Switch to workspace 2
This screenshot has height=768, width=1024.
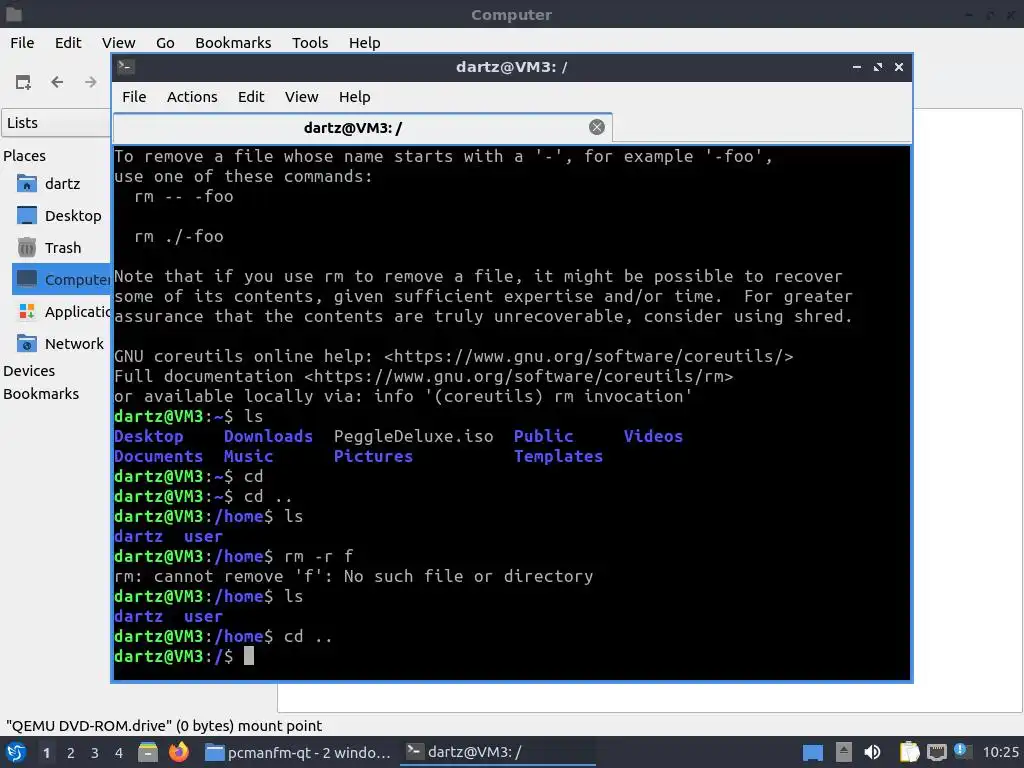[x=71, y=753]
